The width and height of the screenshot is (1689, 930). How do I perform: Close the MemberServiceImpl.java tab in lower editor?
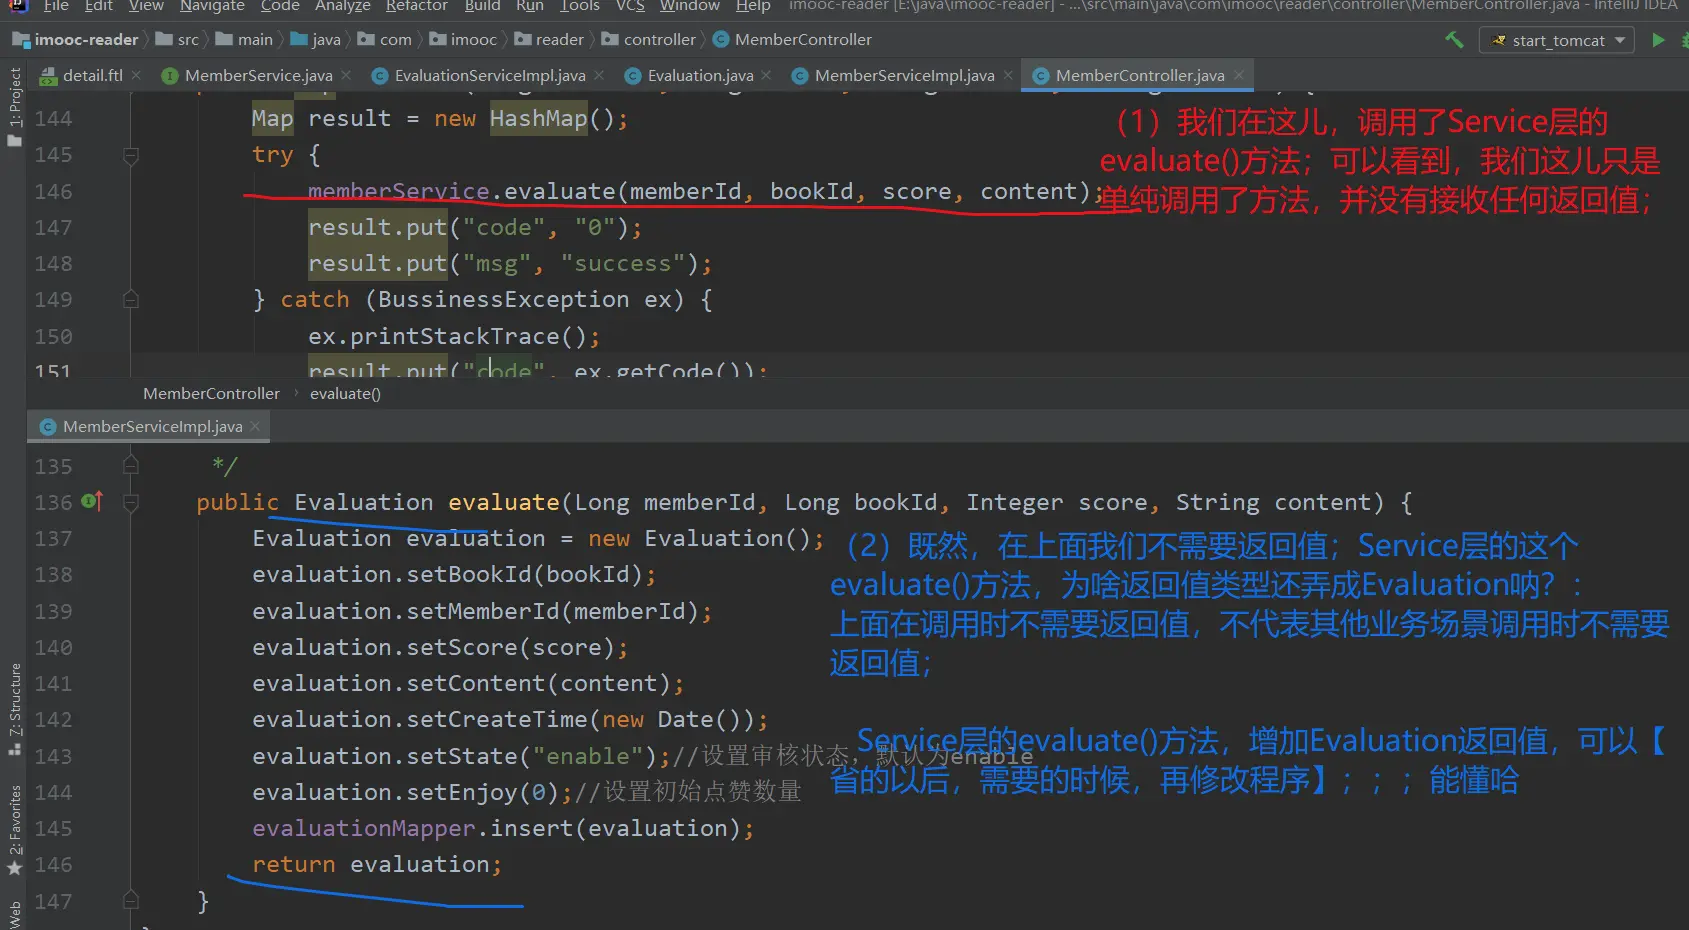coord(255,426)
